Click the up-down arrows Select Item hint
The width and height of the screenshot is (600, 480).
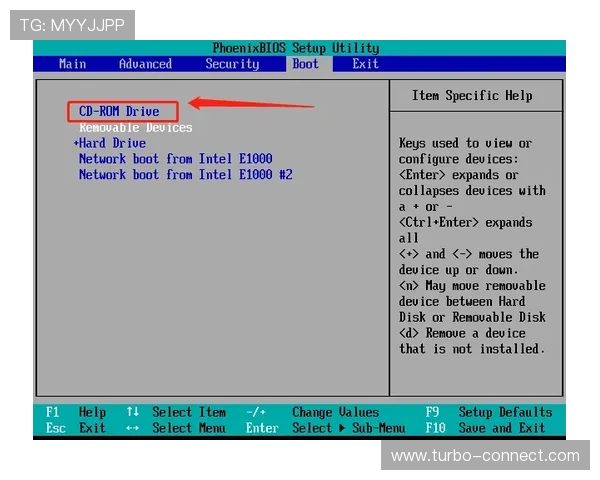click(176, 412)
